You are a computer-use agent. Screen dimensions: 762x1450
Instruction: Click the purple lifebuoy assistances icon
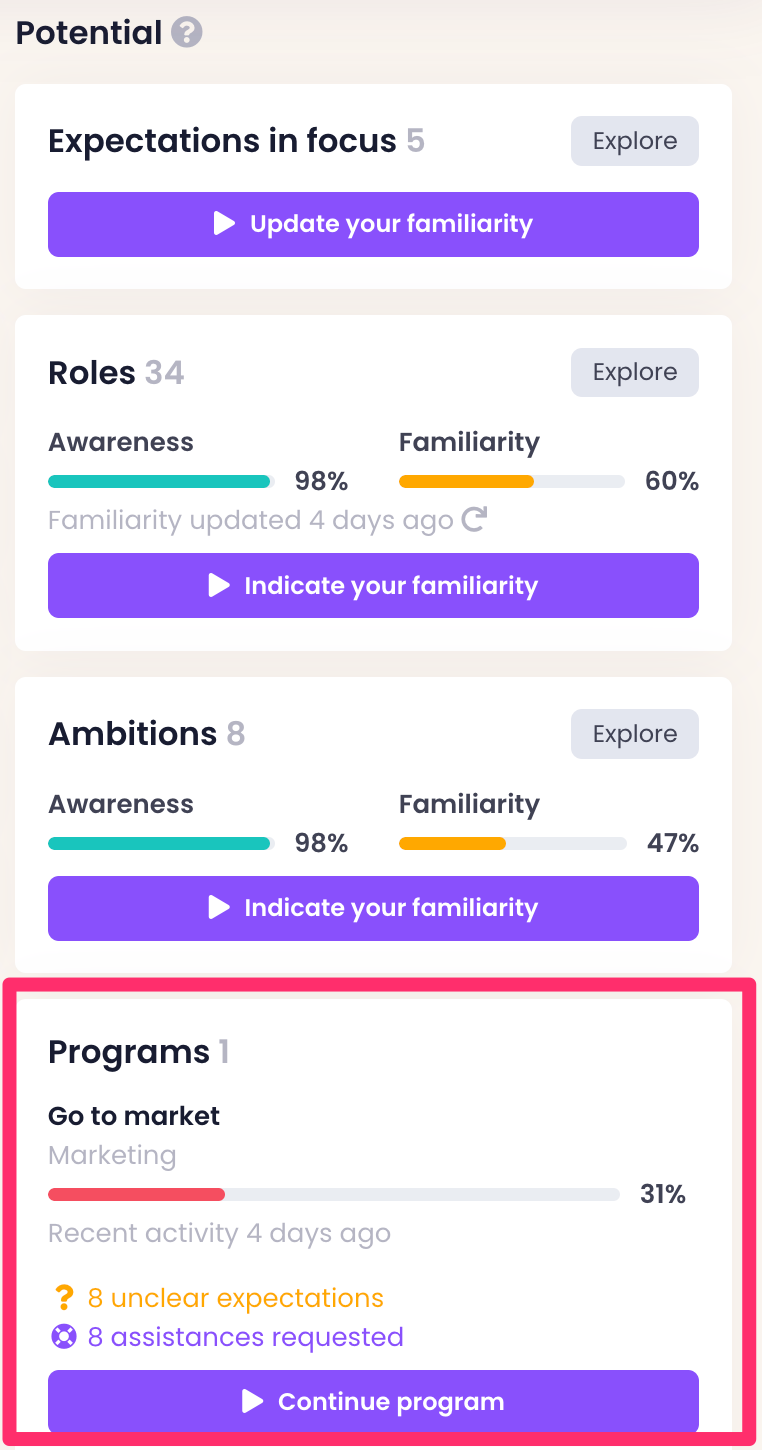(x=64, y=1337)
